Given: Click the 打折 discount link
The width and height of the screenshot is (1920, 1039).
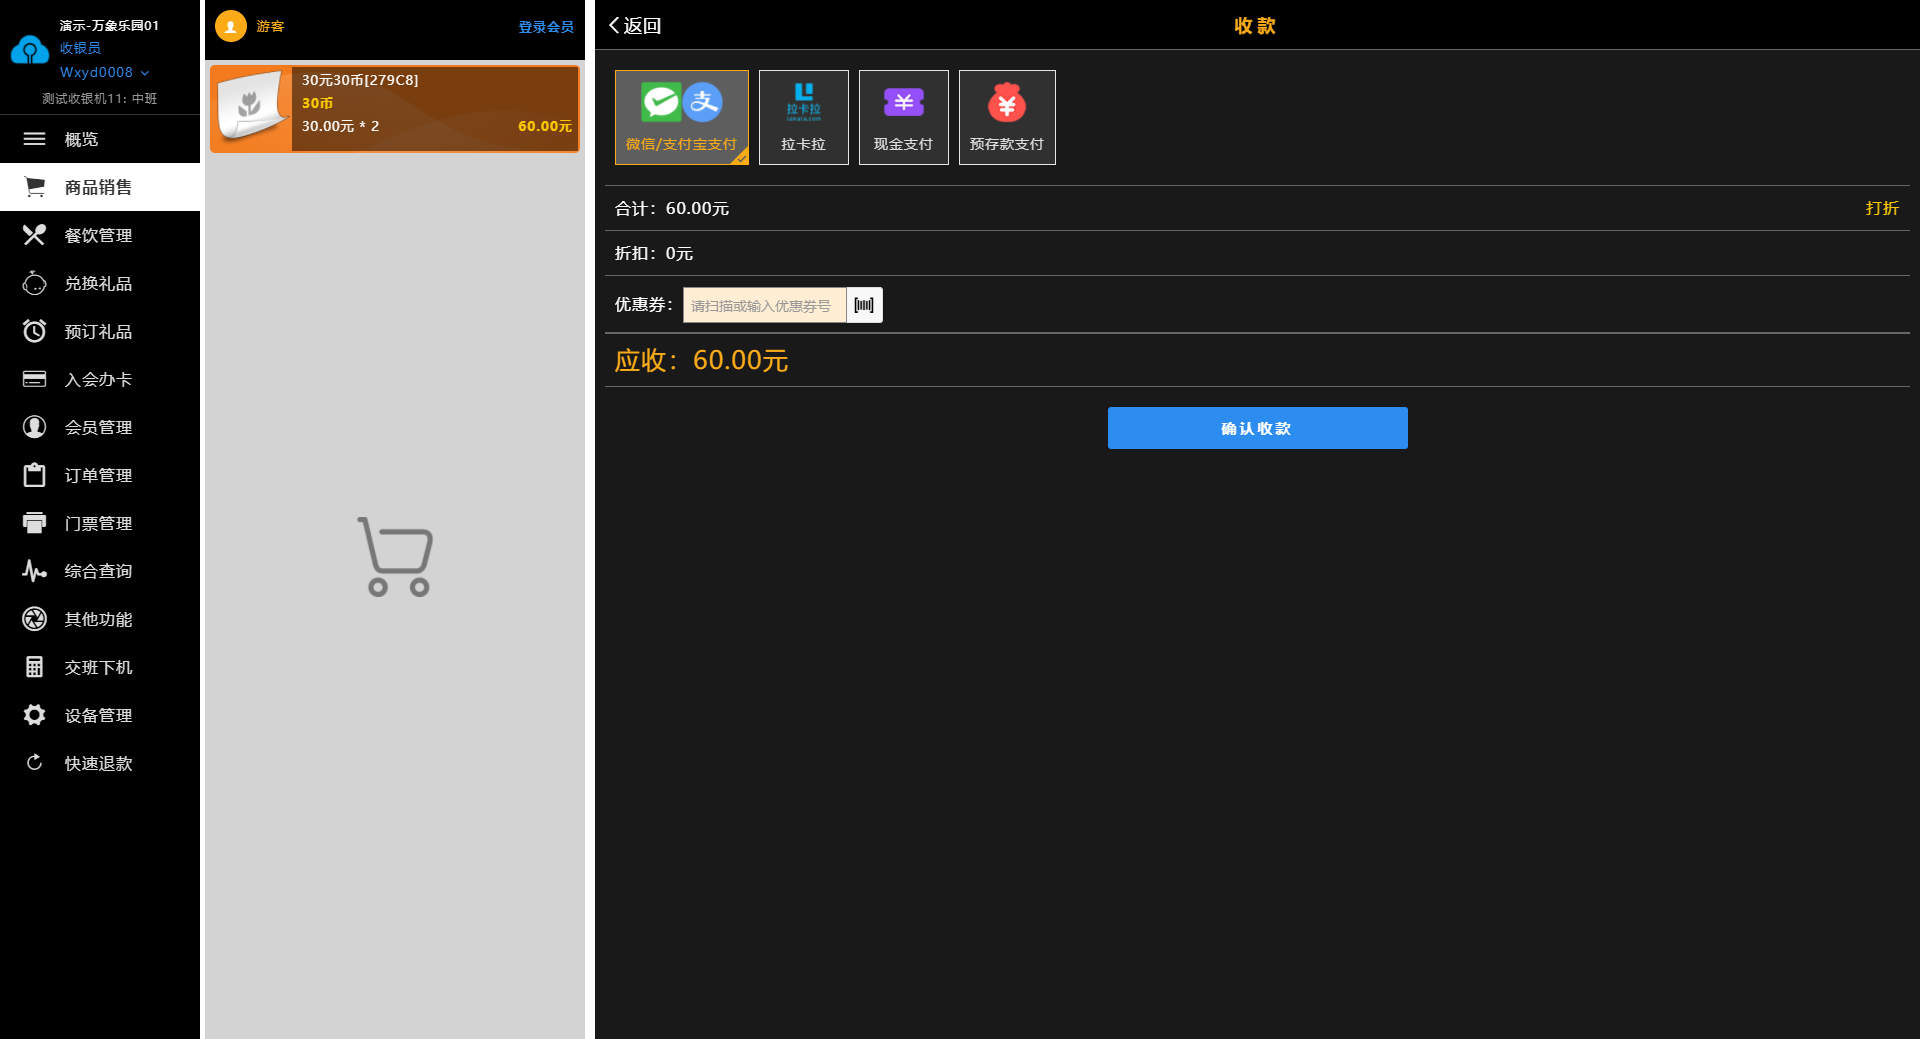Looking at the screenshot, I should [x=1882, y=208].
